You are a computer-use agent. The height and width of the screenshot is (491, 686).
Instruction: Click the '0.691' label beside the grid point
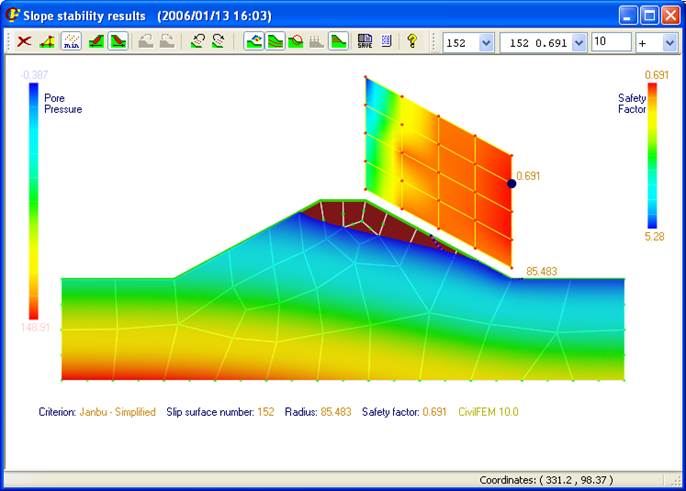(x=528, y=176)
